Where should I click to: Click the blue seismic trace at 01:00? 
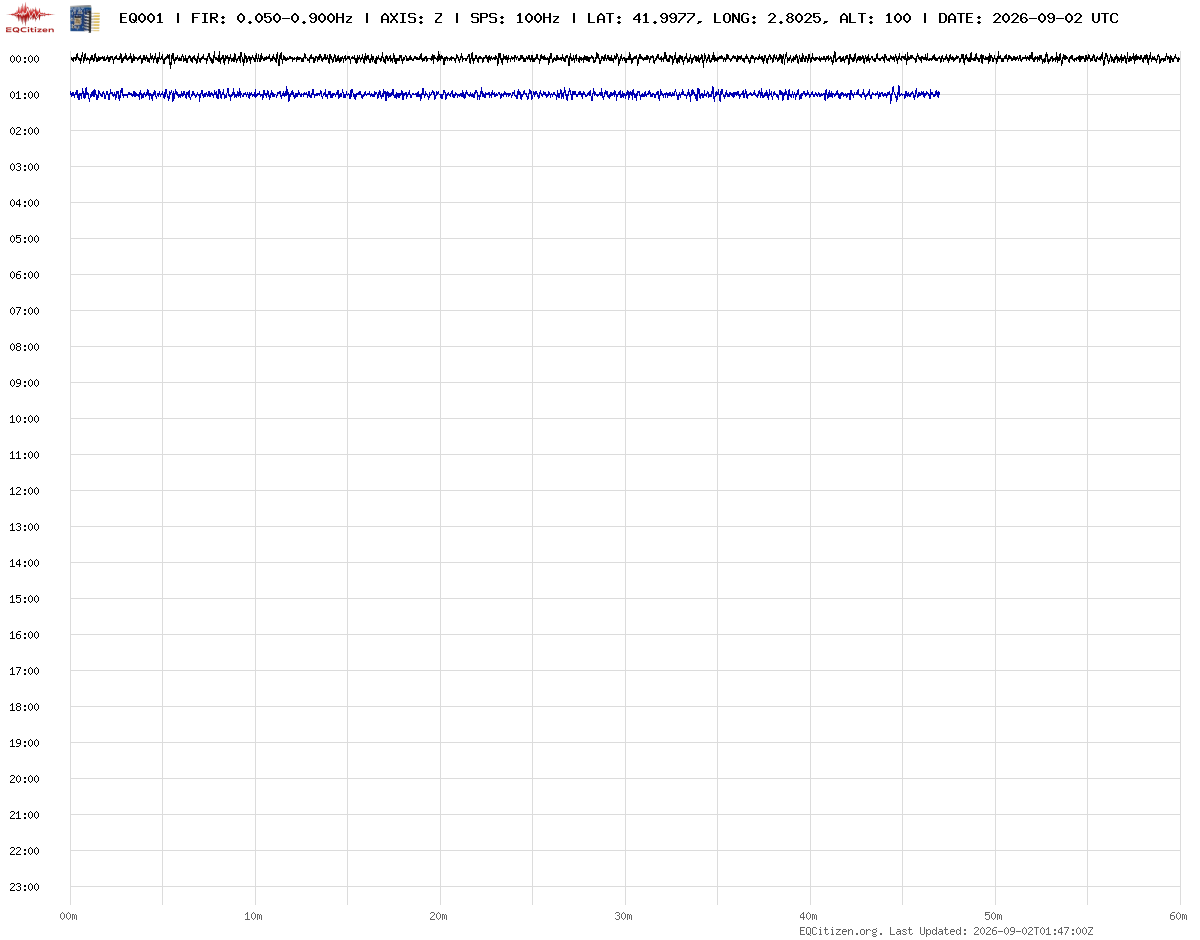pos(505,95)
